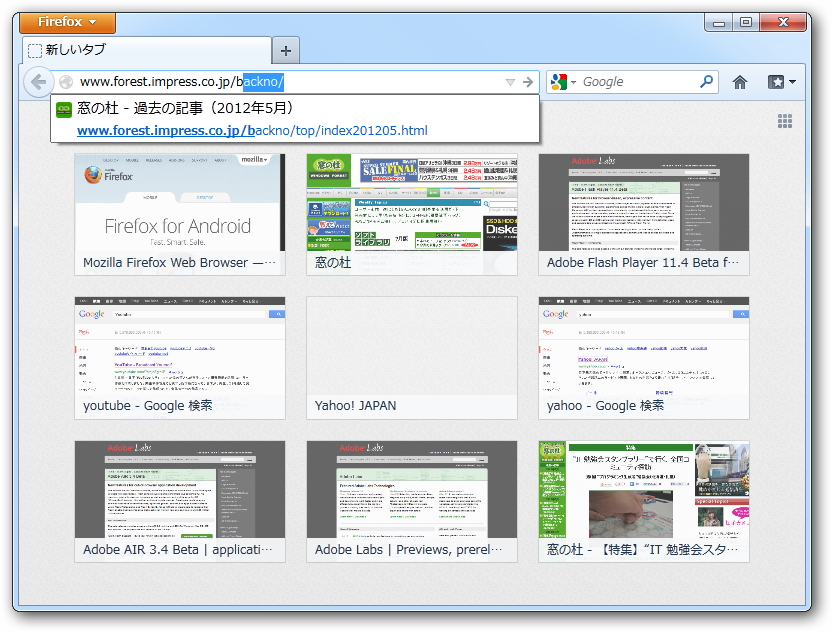The image size is (832, 632).
Task: Go to the Home page icon
Action: click(x=740, y=82)
